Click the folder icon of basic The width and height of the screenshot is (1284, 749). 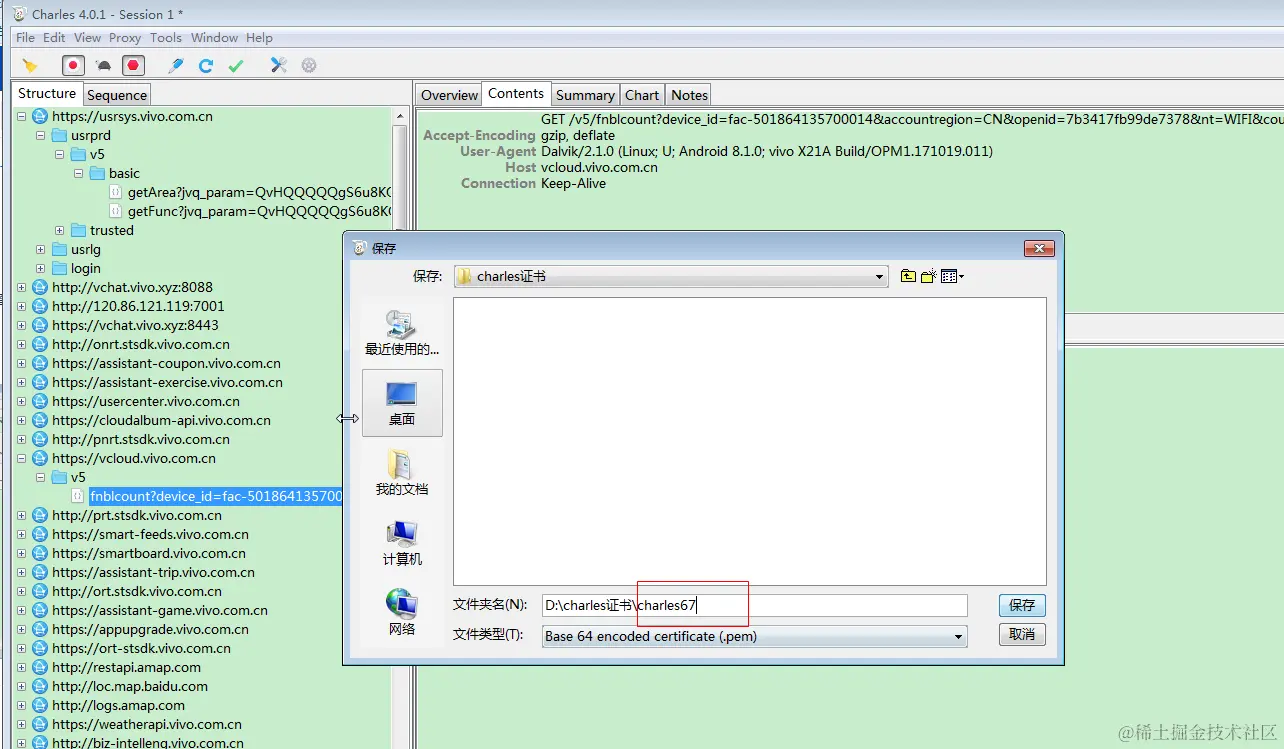point(97,173)
